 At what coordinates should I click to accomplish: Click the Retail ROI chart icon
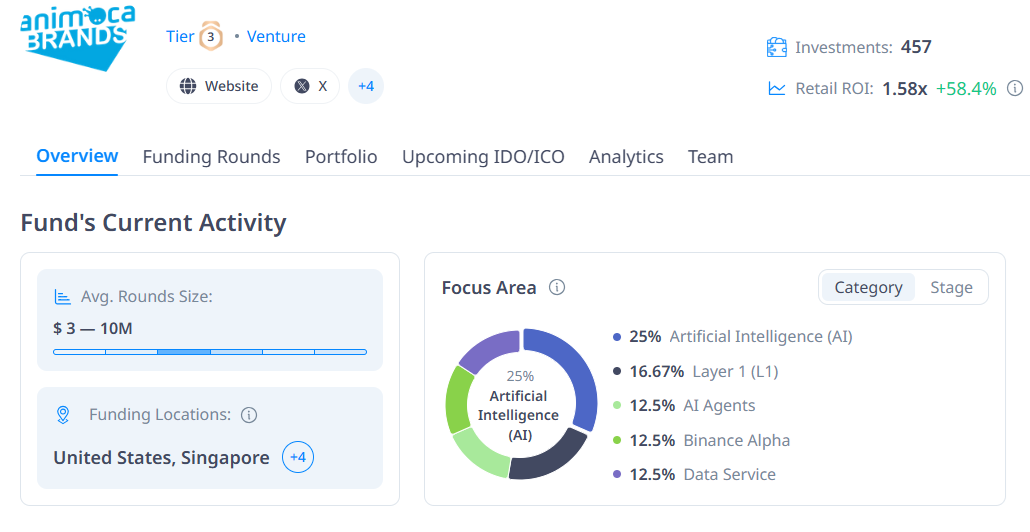coord(777,88)
